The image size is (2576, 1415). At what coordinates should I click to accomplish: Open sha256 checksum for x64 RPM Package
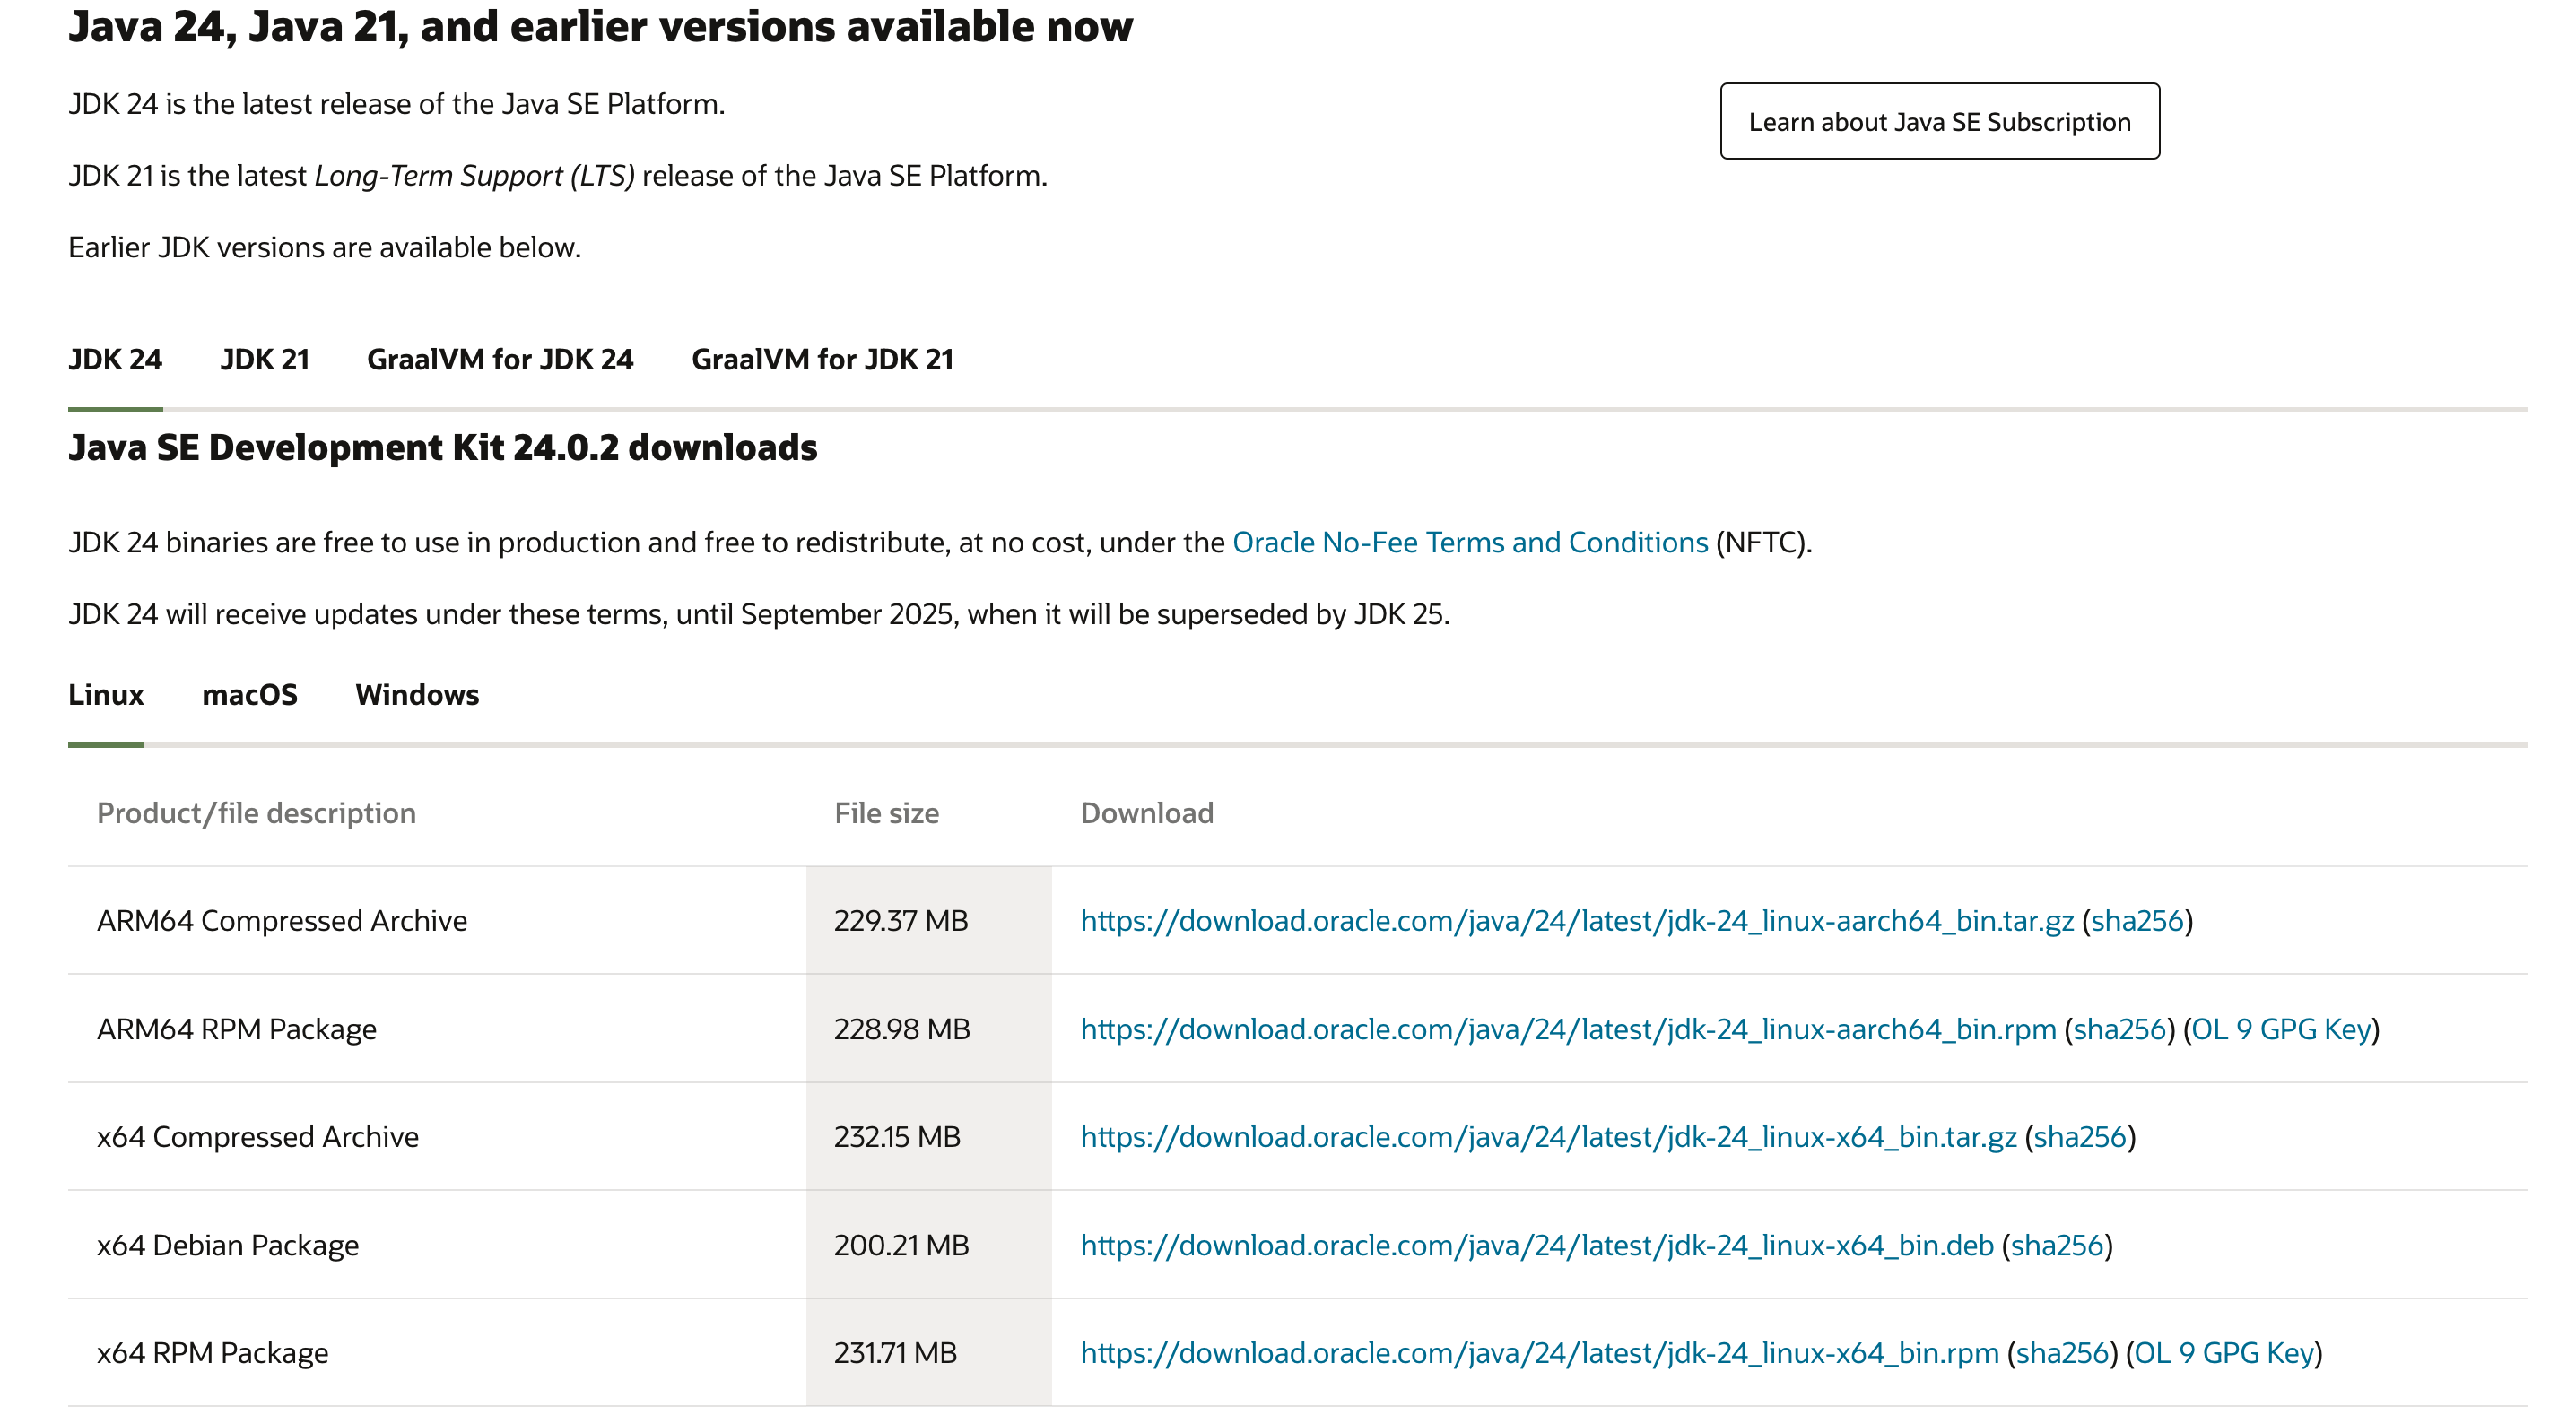point(2062,1352)
